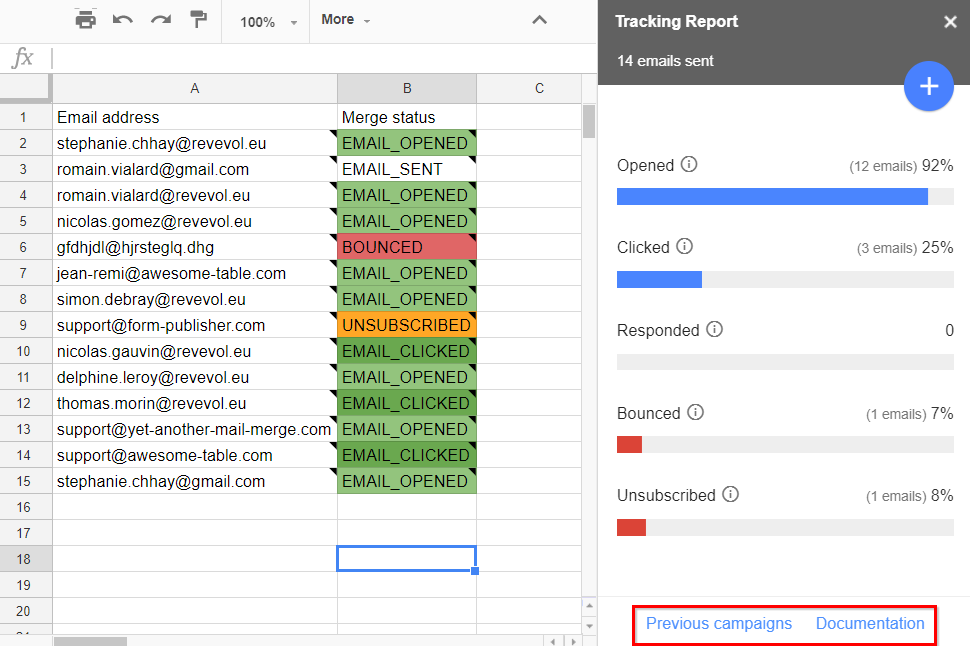Click into the formula bar input
The width and height of the screenshot is (970, 646).
[322, 58]
